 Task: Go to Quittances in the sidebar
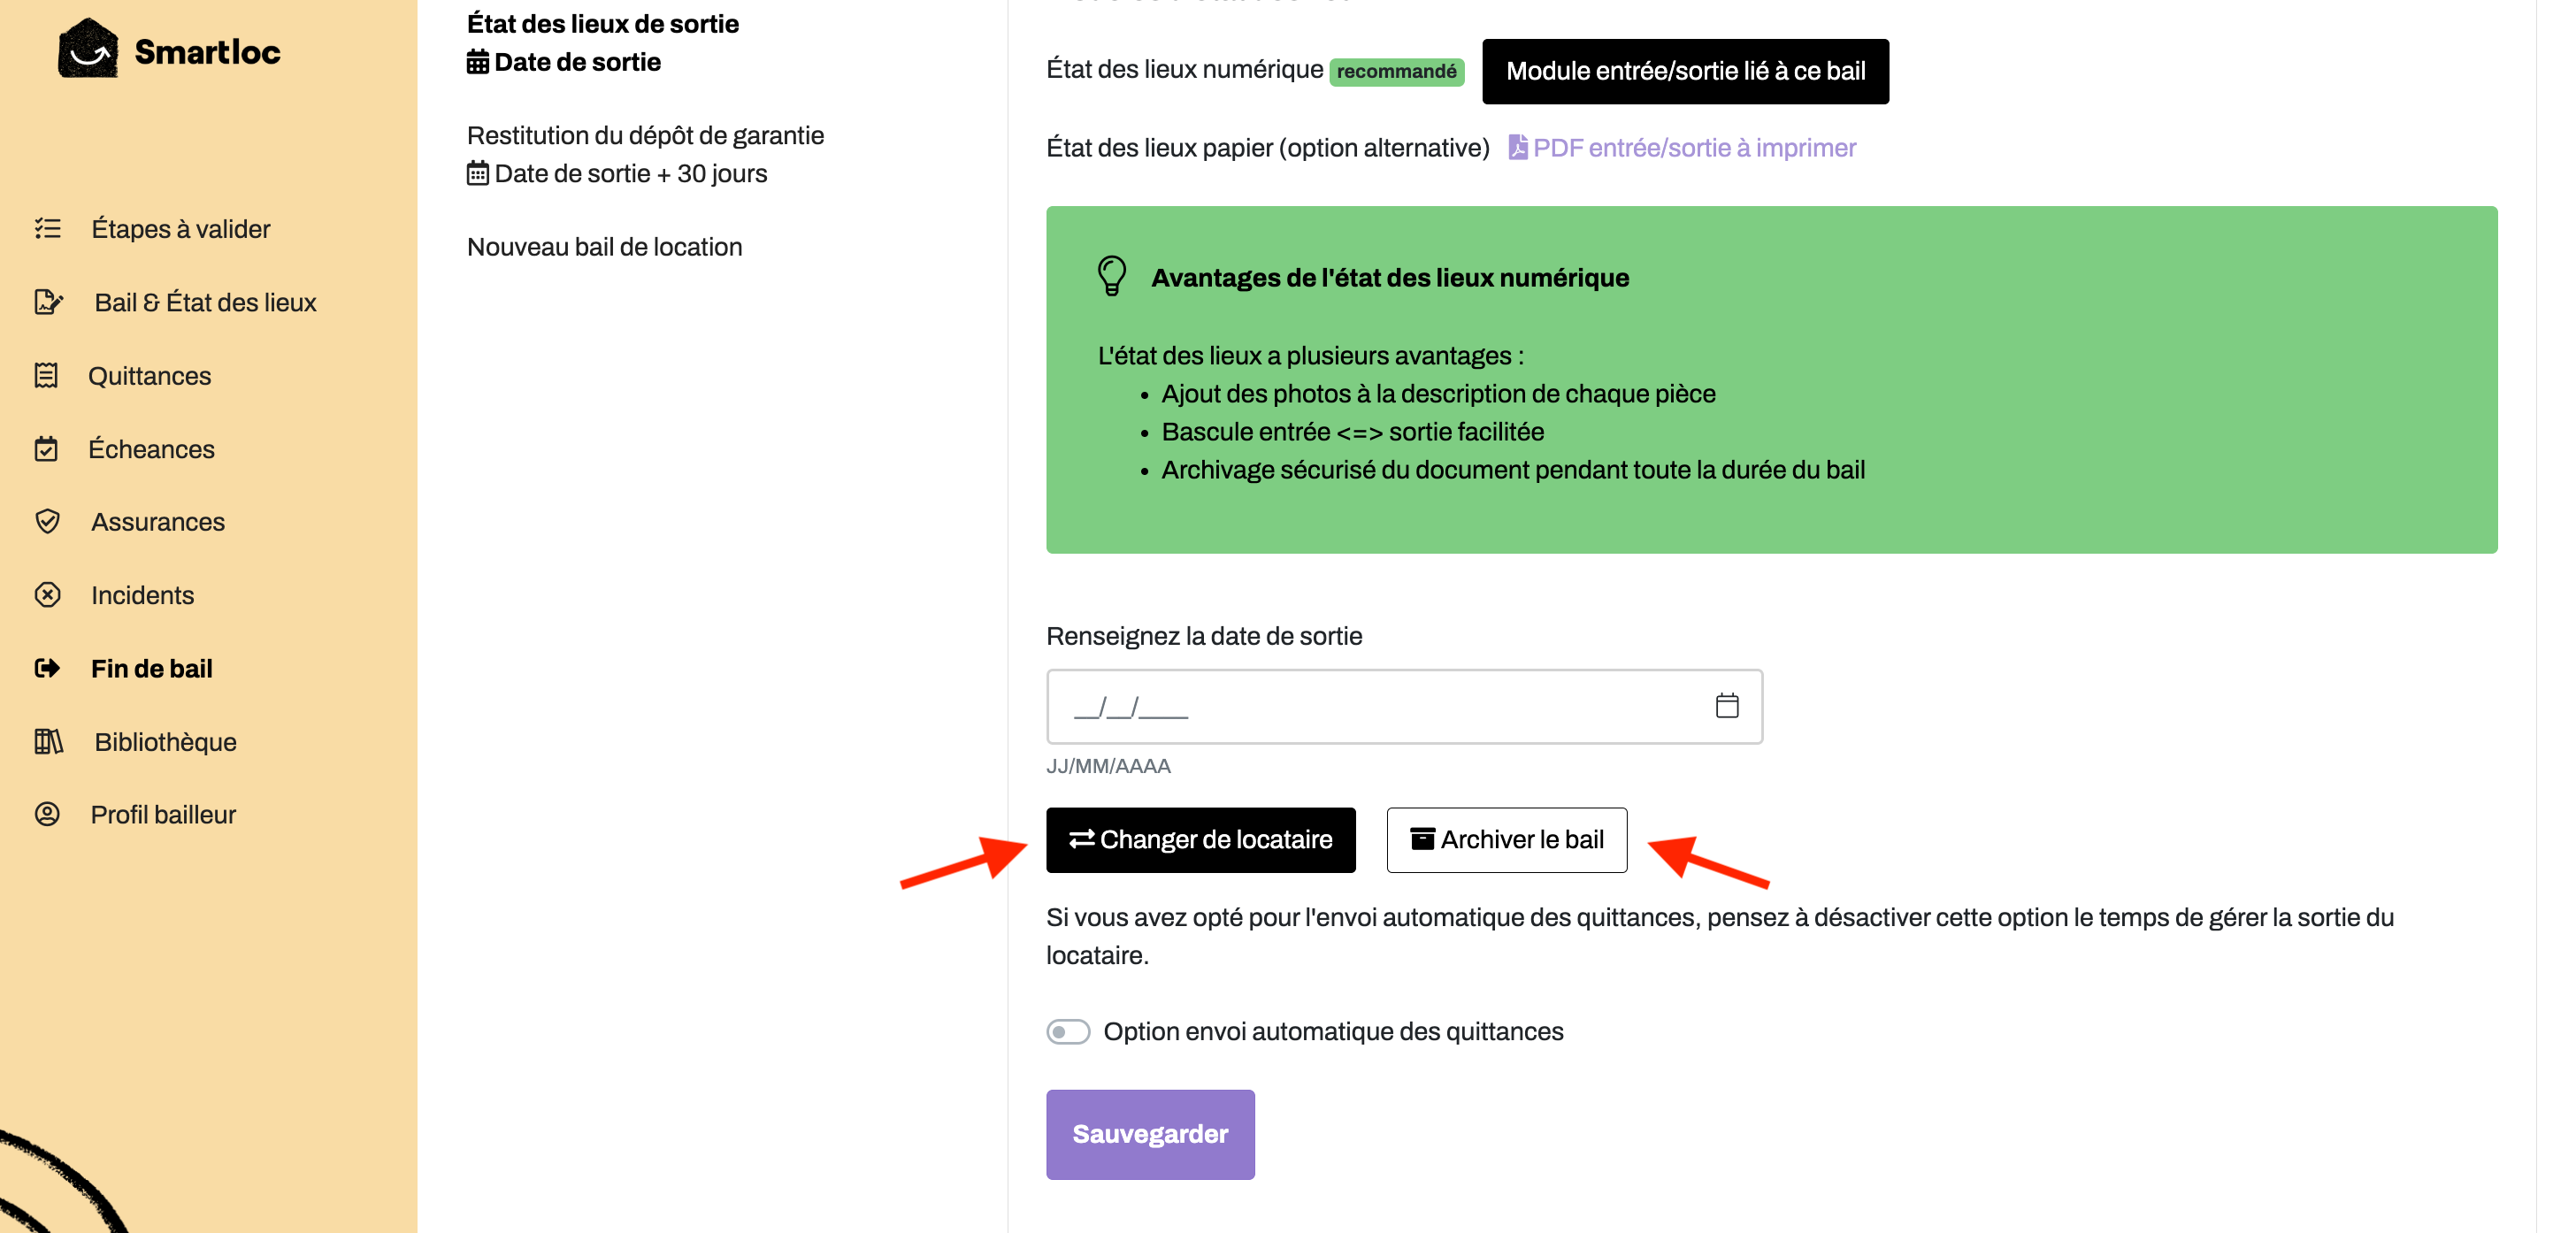(150, 376)
